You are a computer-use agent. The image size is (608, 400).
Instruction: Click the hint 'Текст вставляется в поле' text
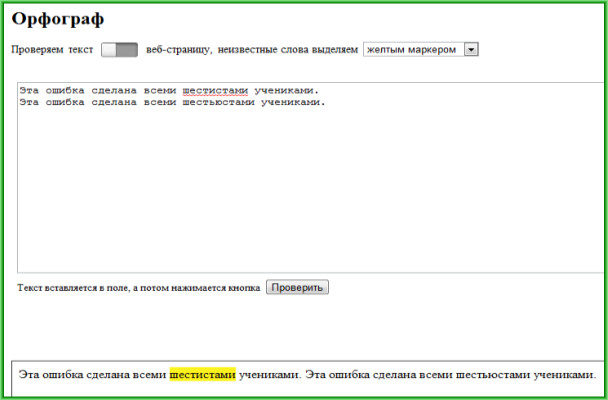pyautogui.click(x=73, y=288)
